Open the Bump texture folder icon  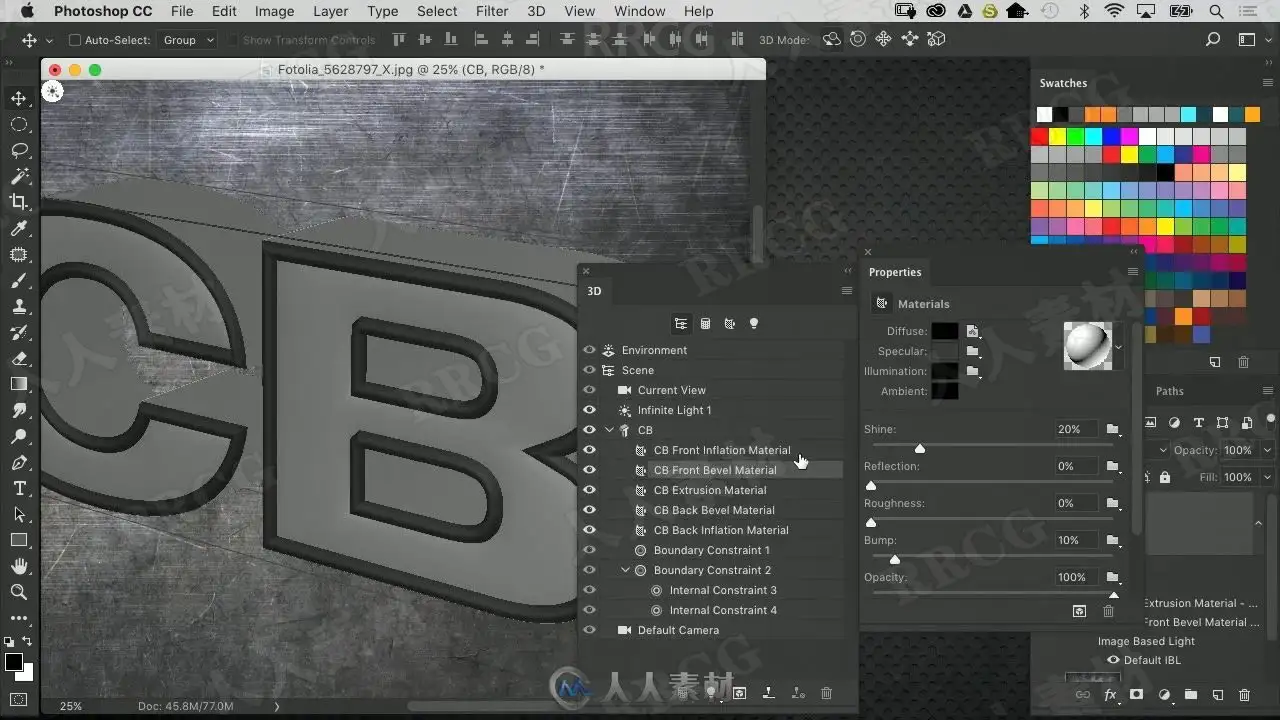[1113, 540]
